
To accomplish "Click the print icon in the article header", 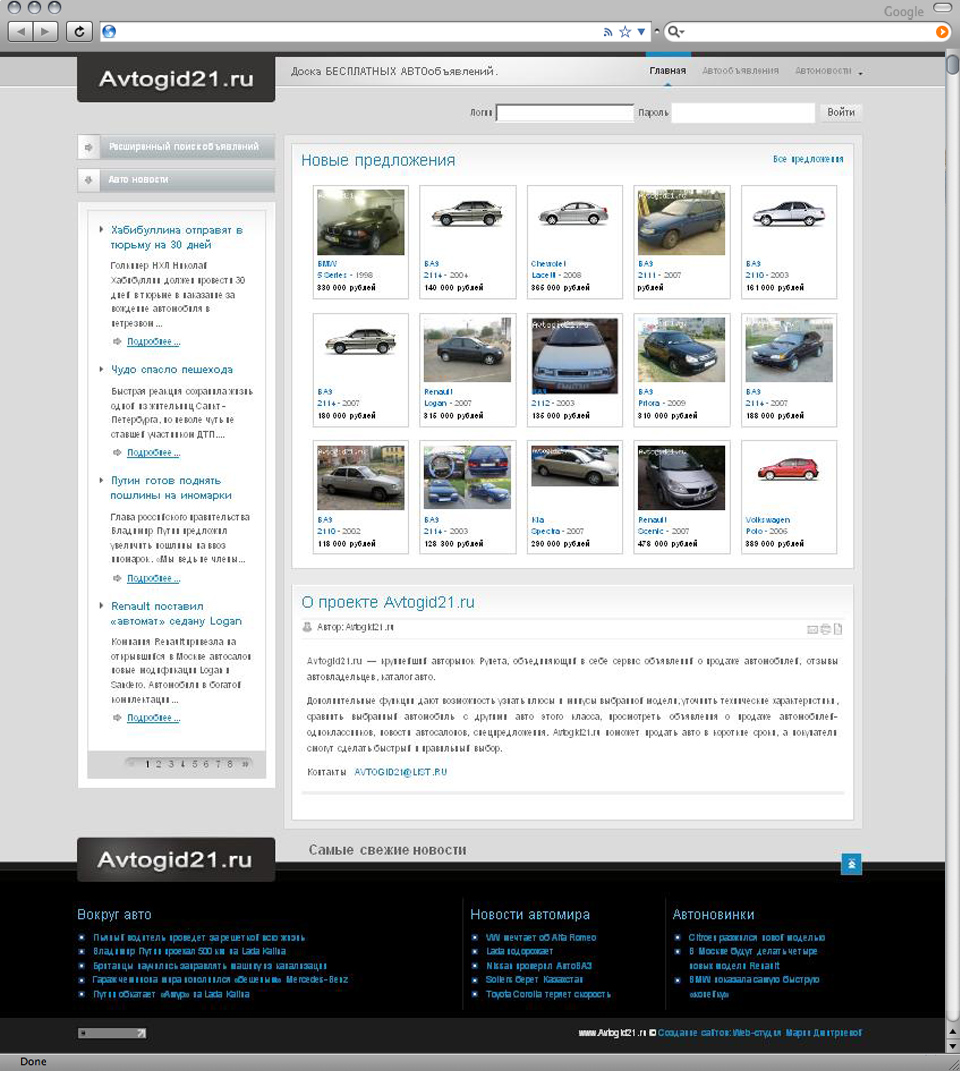I will 826,629.
